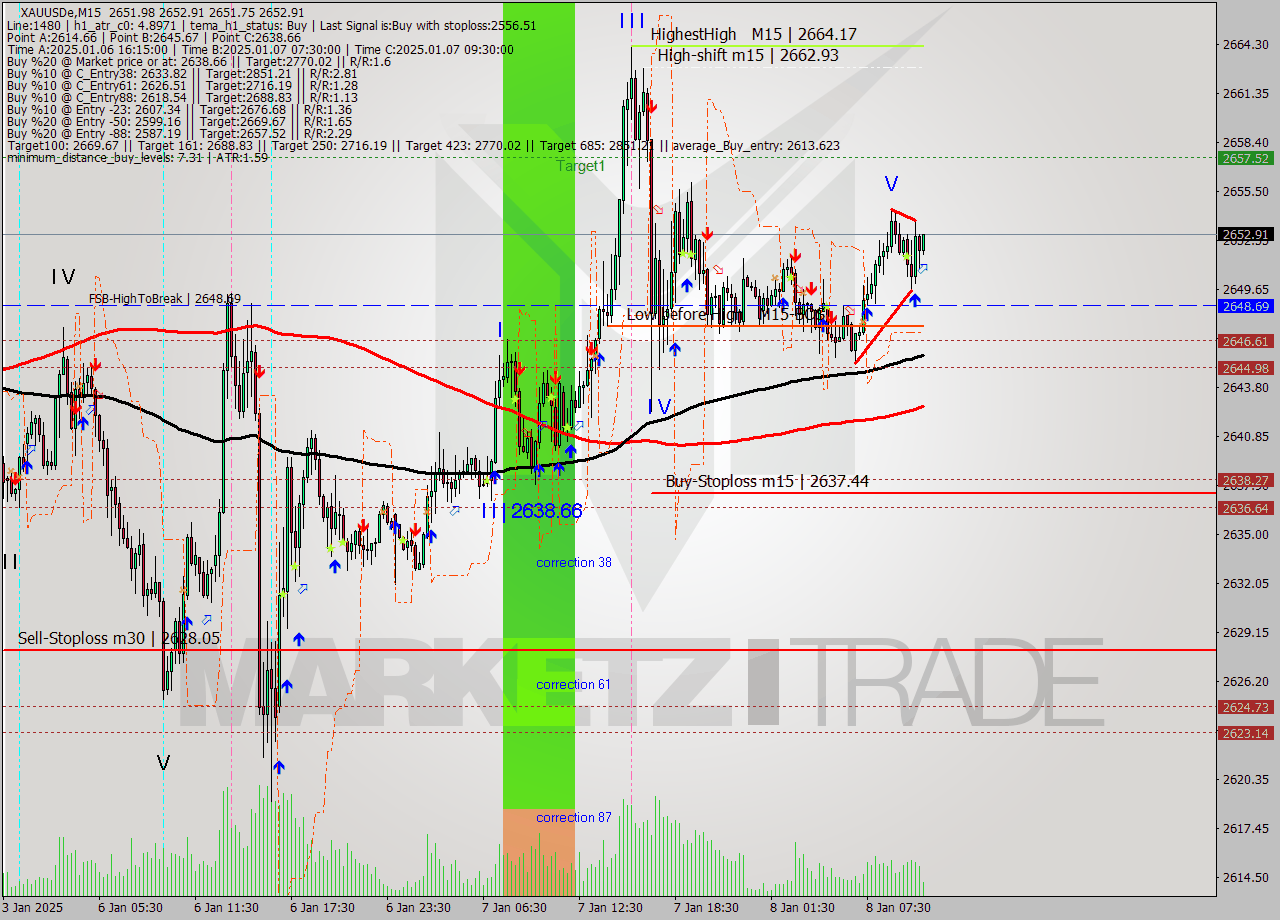
Task: Click the Buy %10 @ Entry -23 line
Action: [179, 109]
